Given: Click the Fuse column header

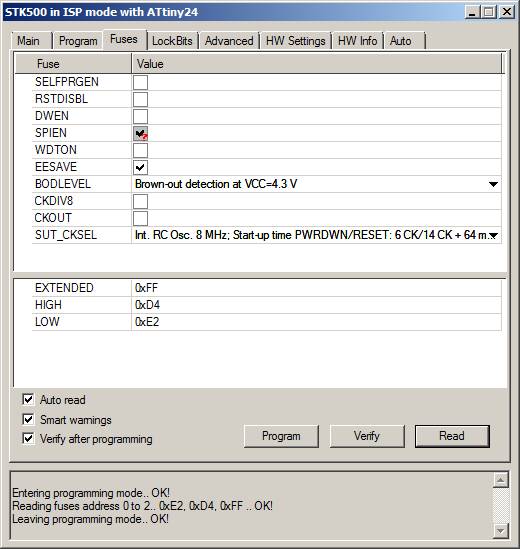Looking at the screenshot, I should coord(73,64).
